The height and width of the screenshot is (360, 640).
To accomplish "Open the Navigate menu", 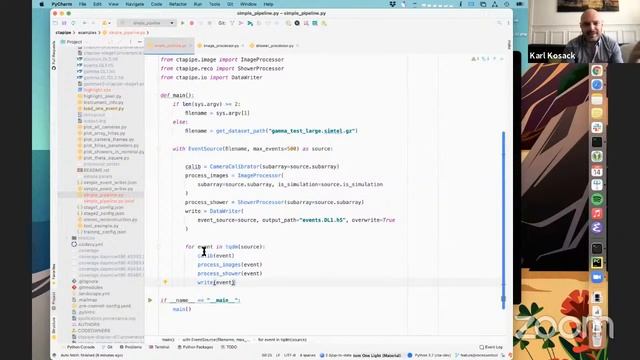I will click(135, 4).
